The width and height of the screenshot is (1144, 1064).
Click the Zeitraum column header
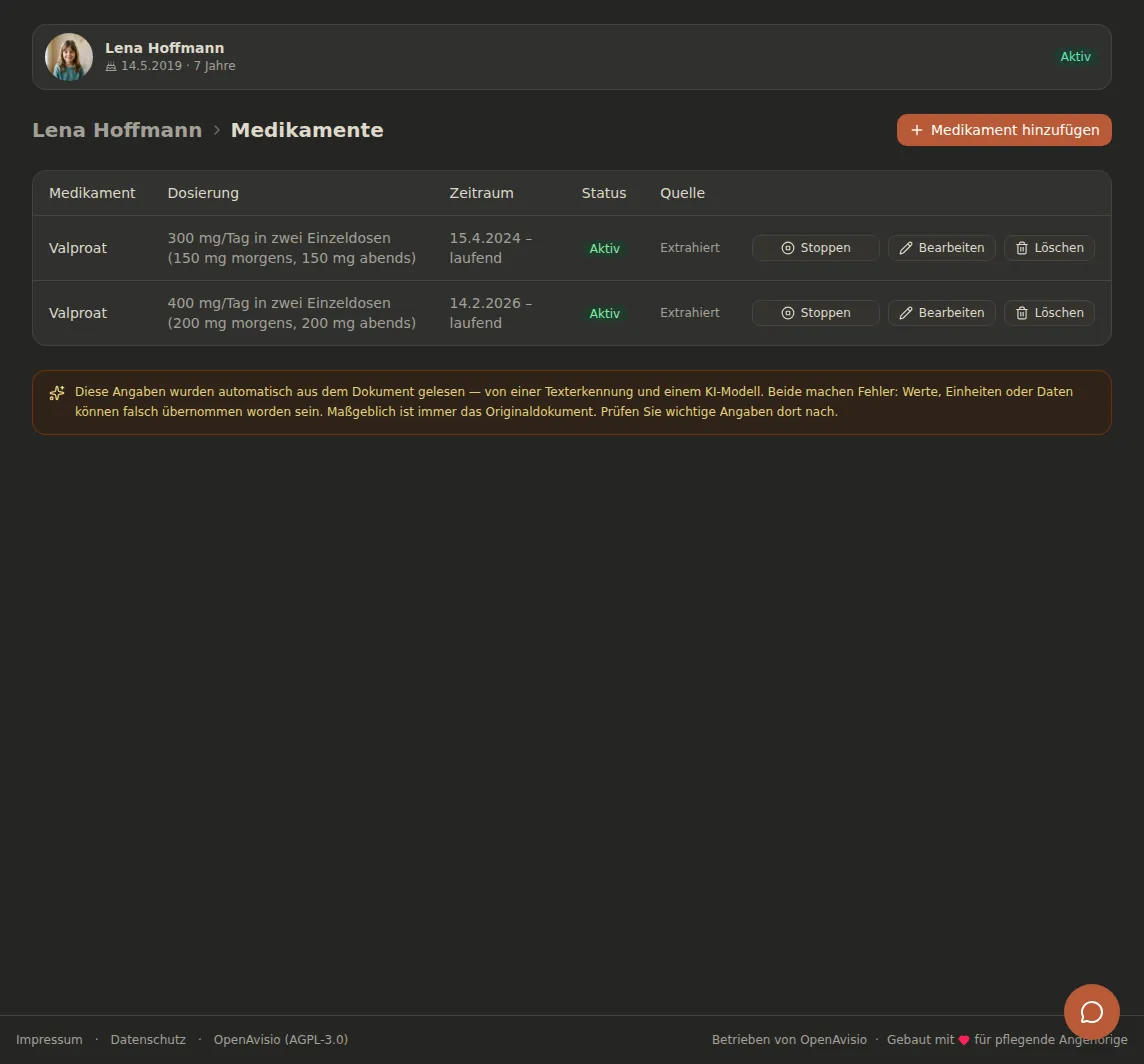(x=482, y=193)
